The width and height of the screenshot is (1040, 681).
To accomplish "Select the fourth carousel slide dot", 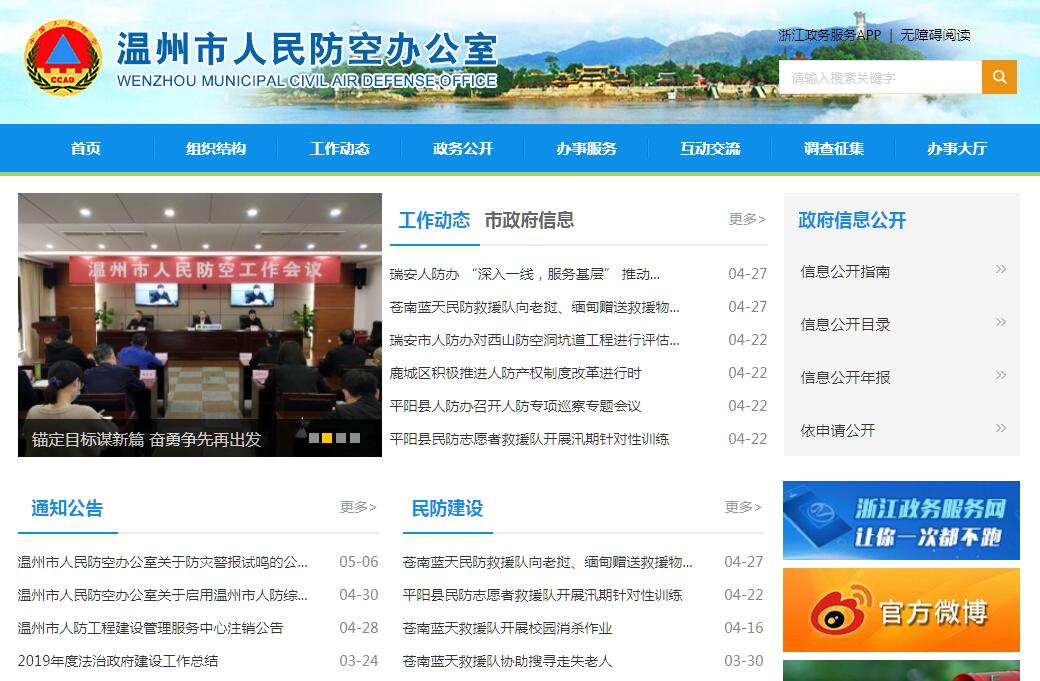I will pyautogui.click(x=355, y=438).
